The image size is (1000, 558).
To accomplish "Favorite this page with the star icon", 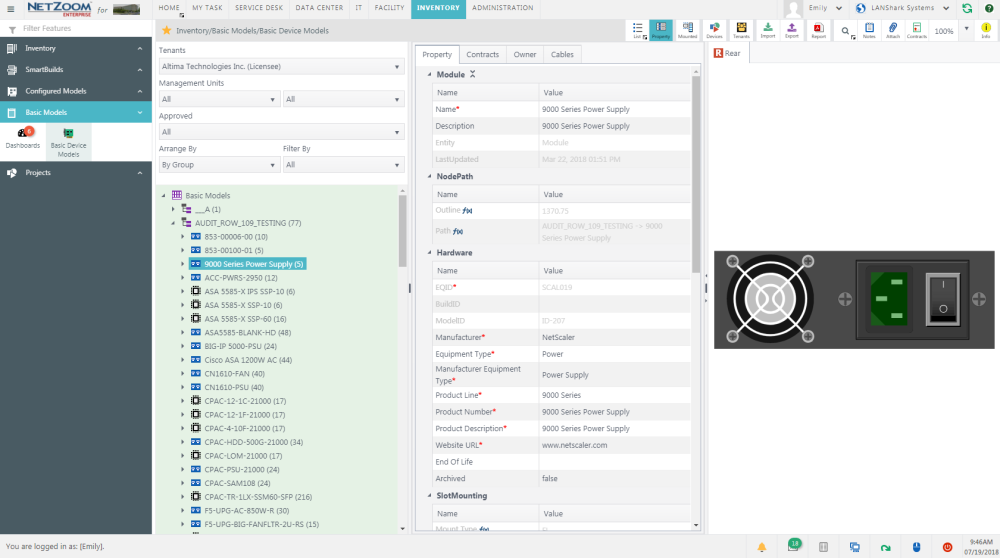I will tap(166, 30).
